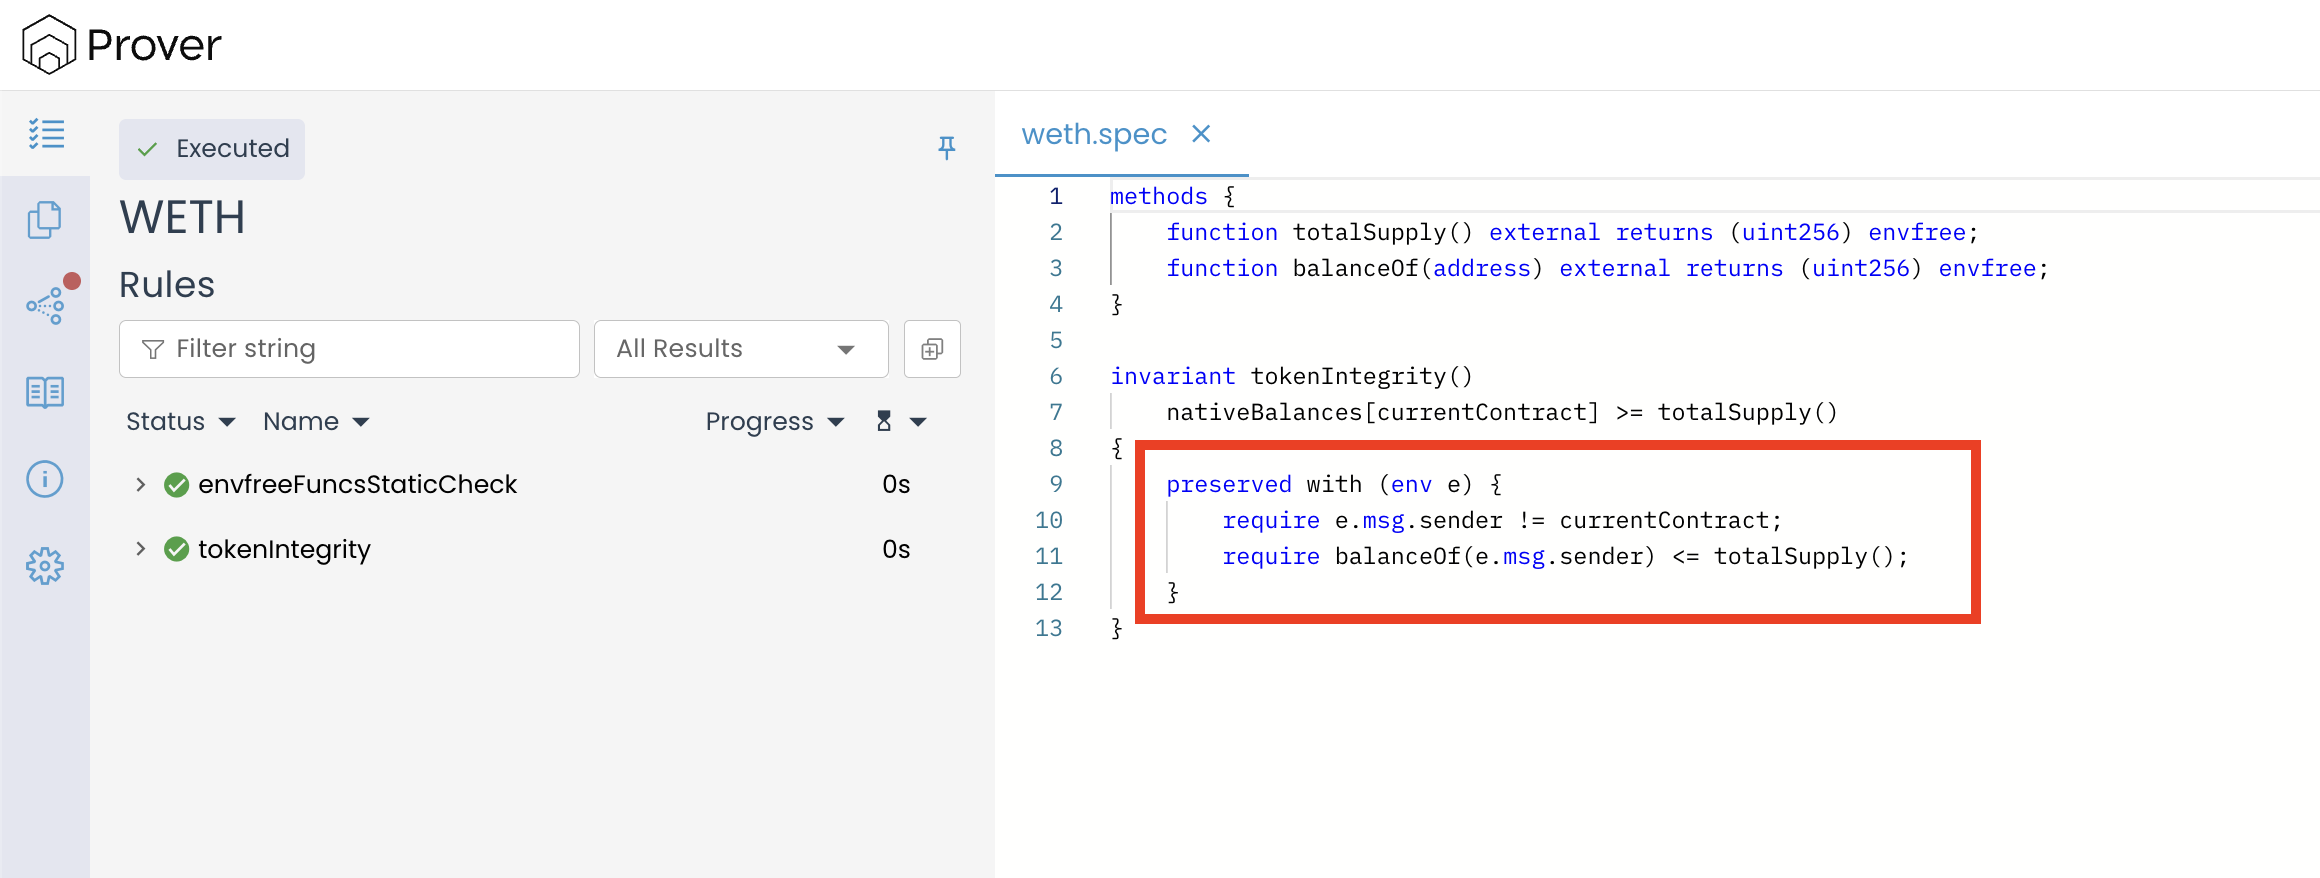Focus the Filter string input field

pyautogui.click(x=350, y=349)
